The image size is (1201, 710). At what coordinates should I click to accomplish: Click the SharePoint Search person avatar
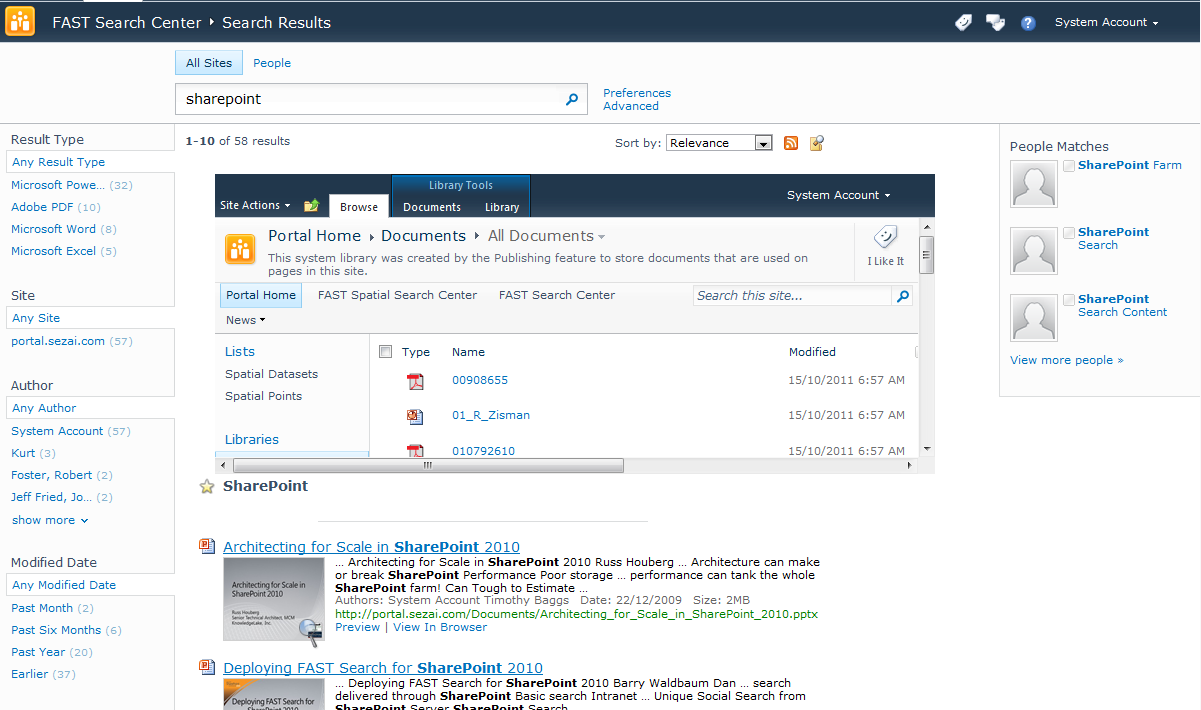pyautogui.click(x=1034, y=251)
